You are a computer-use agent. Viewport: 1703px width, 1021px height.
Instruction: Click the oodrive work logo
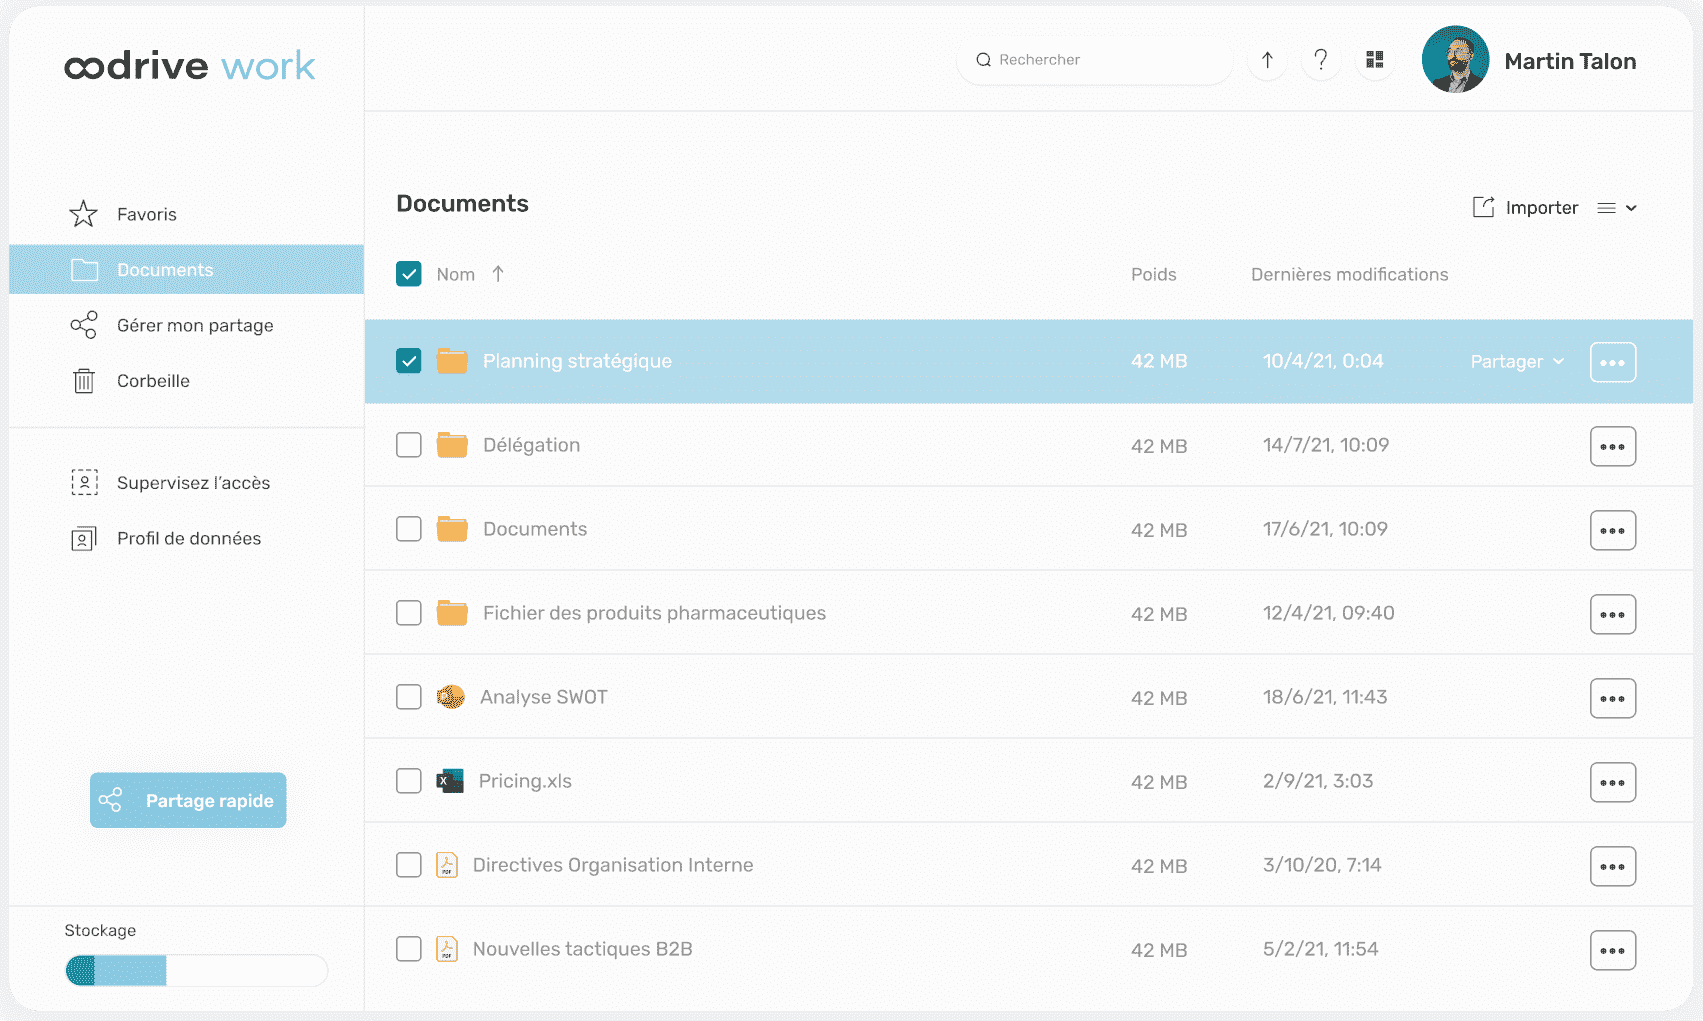pyautogui.click(x=189, y=66)
